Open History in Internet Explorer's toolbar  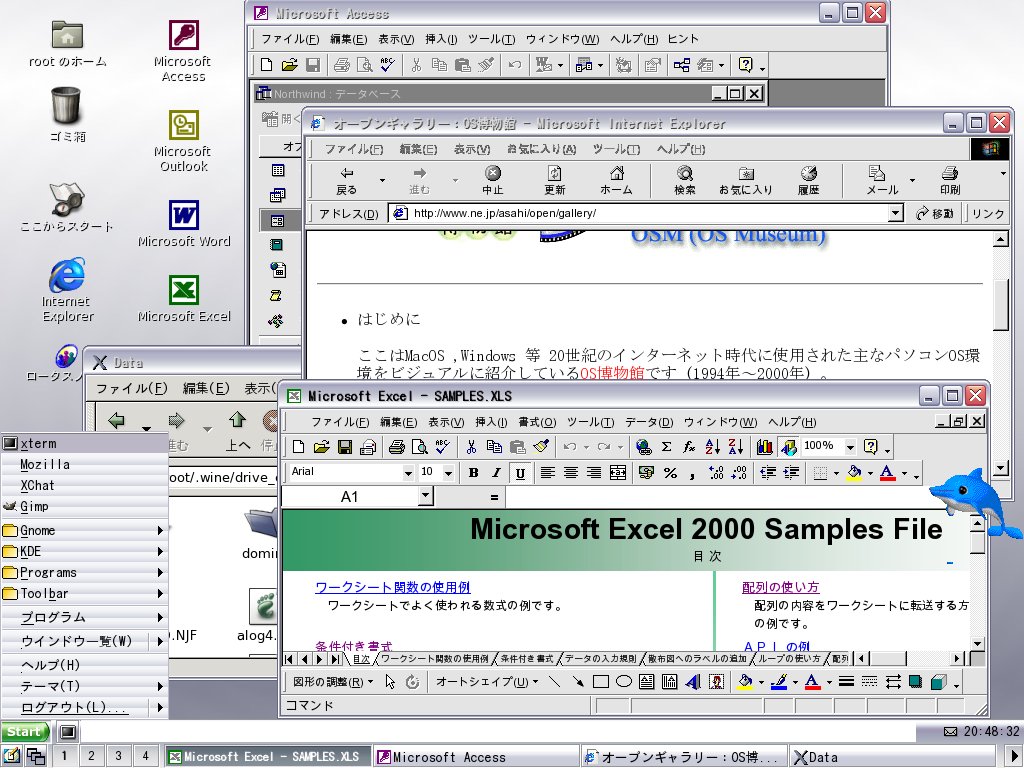click(808, 181)
